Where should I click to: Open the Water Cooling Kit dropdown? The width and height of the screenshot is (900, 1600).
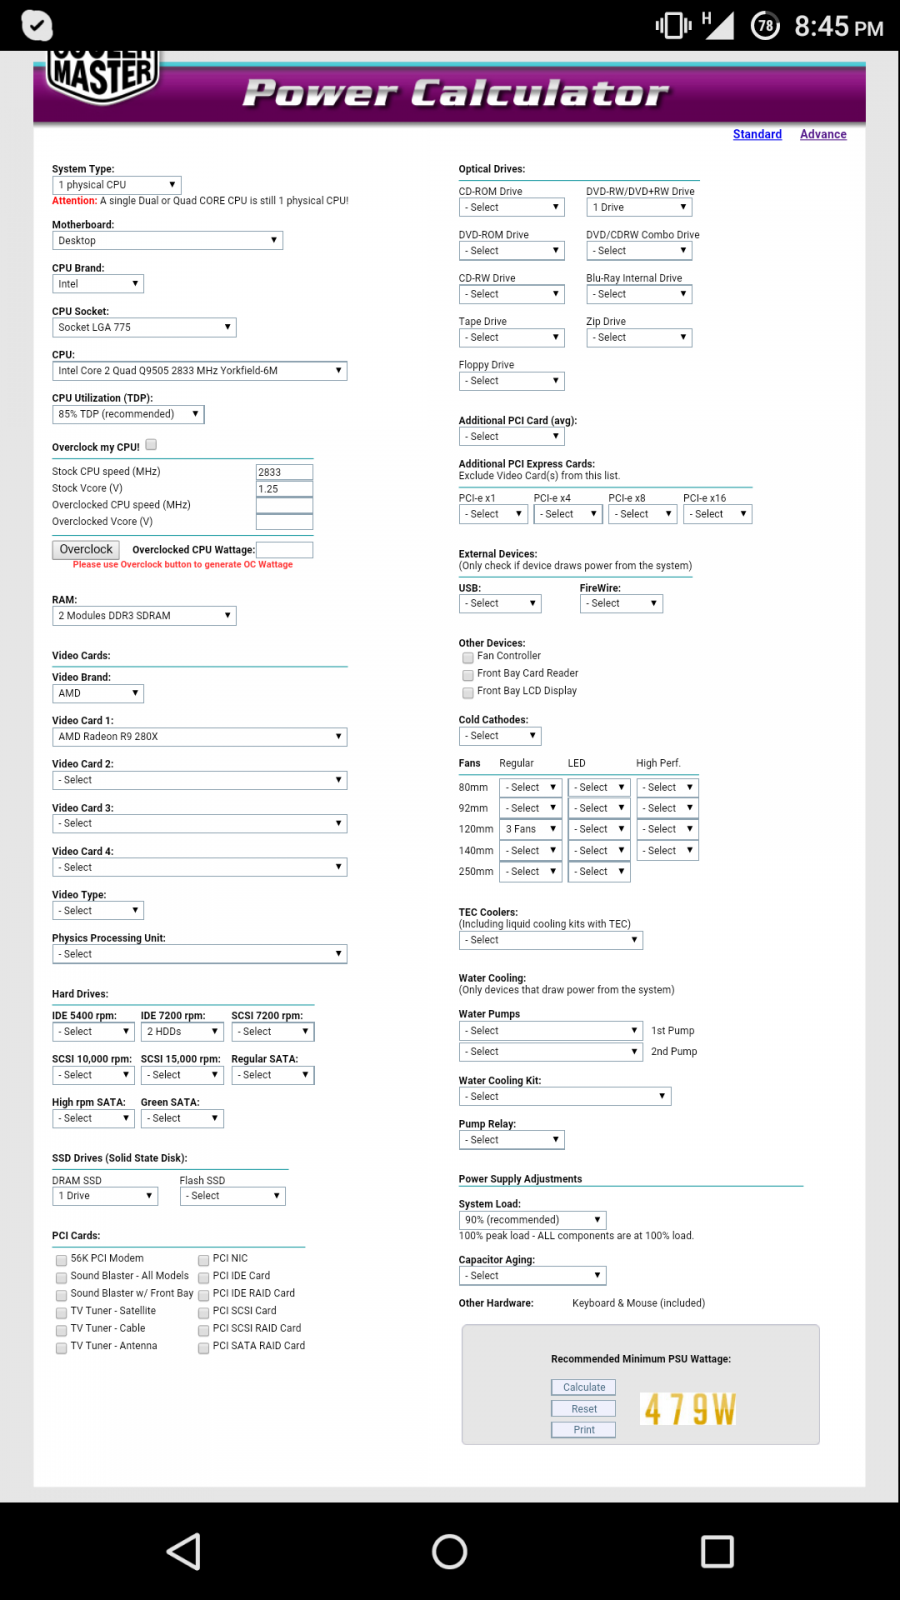565,1097
